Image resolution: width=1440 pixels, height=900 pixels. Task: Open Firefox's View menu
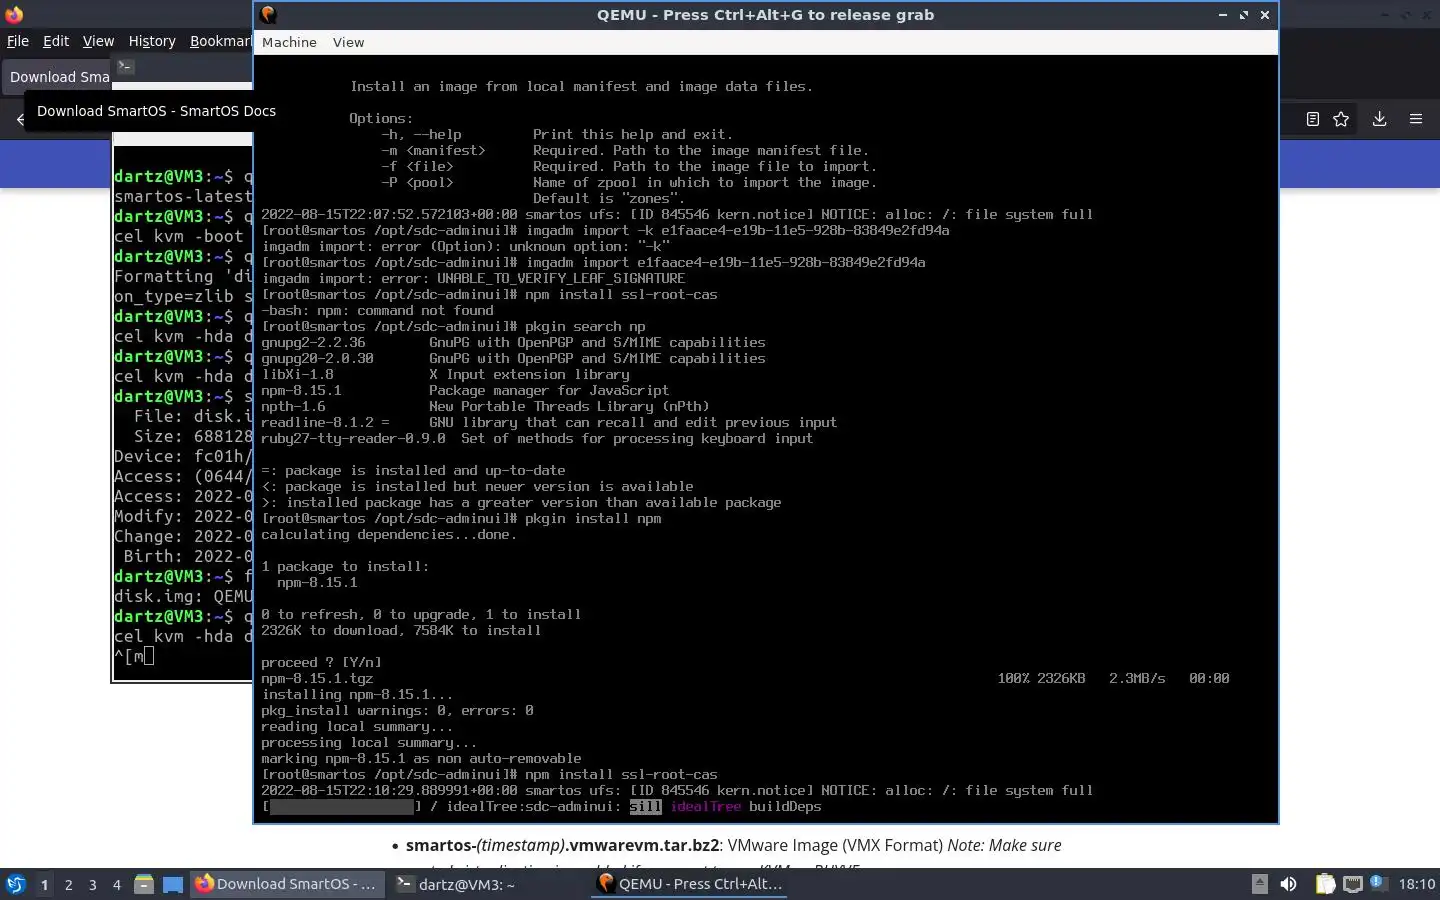[x=98, y=41]
